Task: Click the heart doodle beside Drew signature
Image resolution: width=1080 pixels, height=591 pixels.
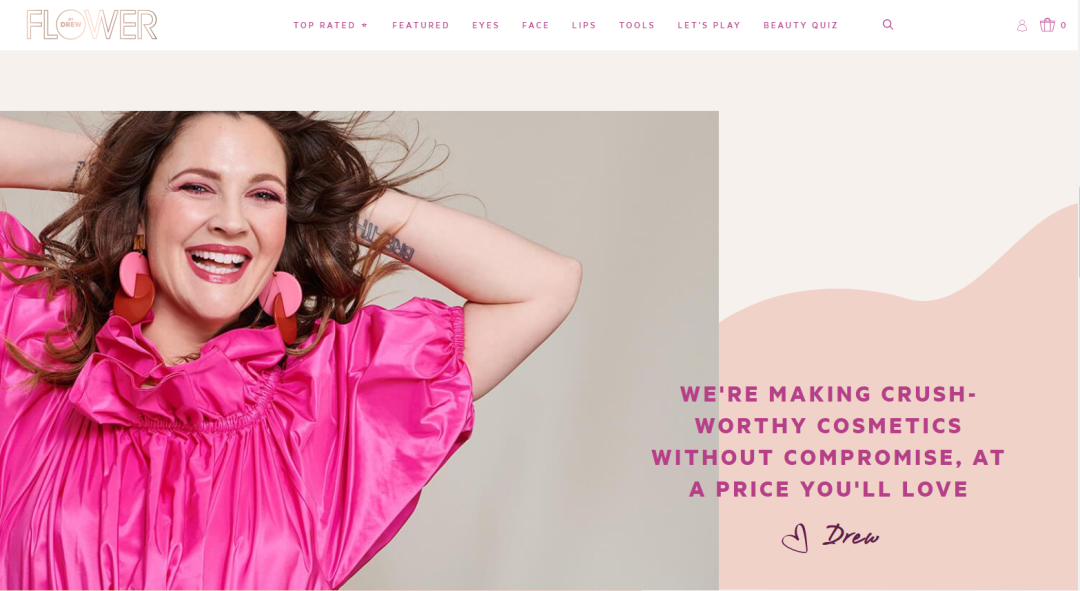Action: [795, 538]
